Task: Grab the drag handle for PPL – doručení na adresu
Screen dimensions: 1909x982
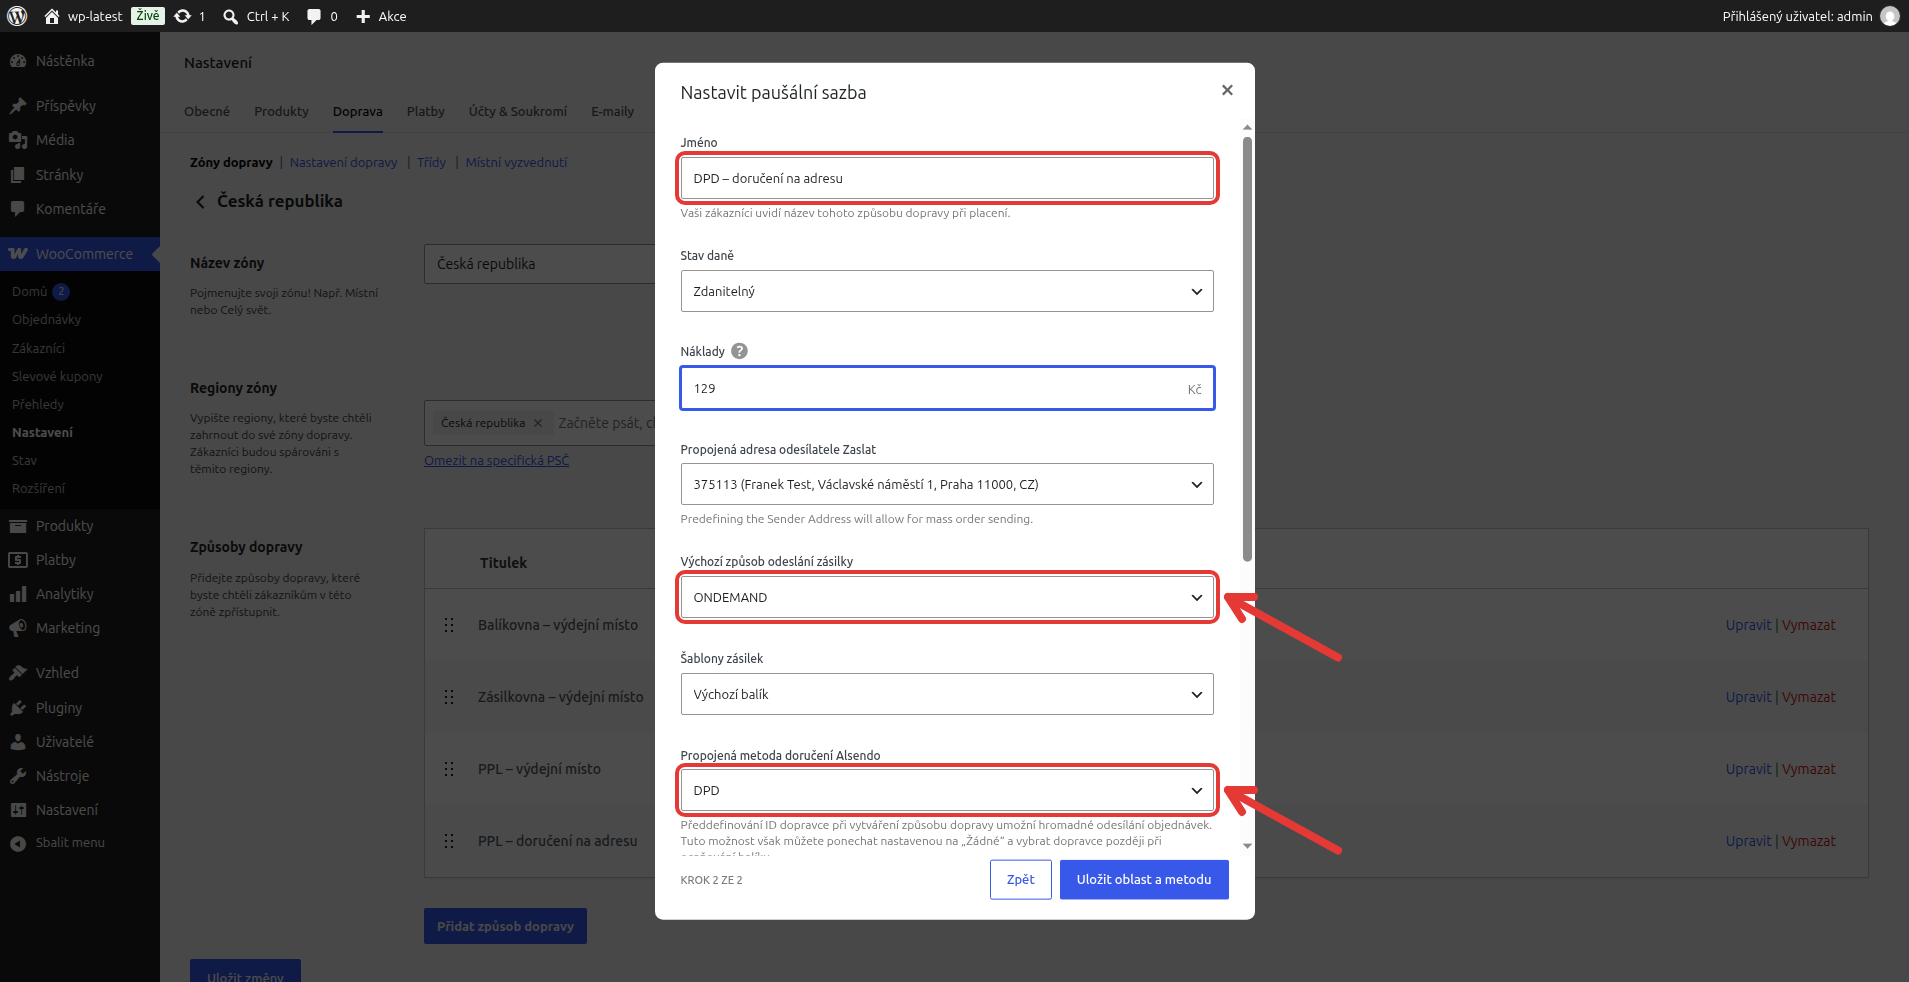Action: coord(449,841)
